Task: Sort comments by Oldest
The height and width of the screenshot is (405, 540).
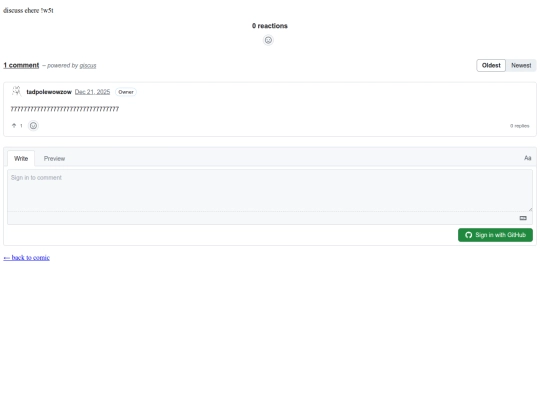Action: click(x=491, y=65)
